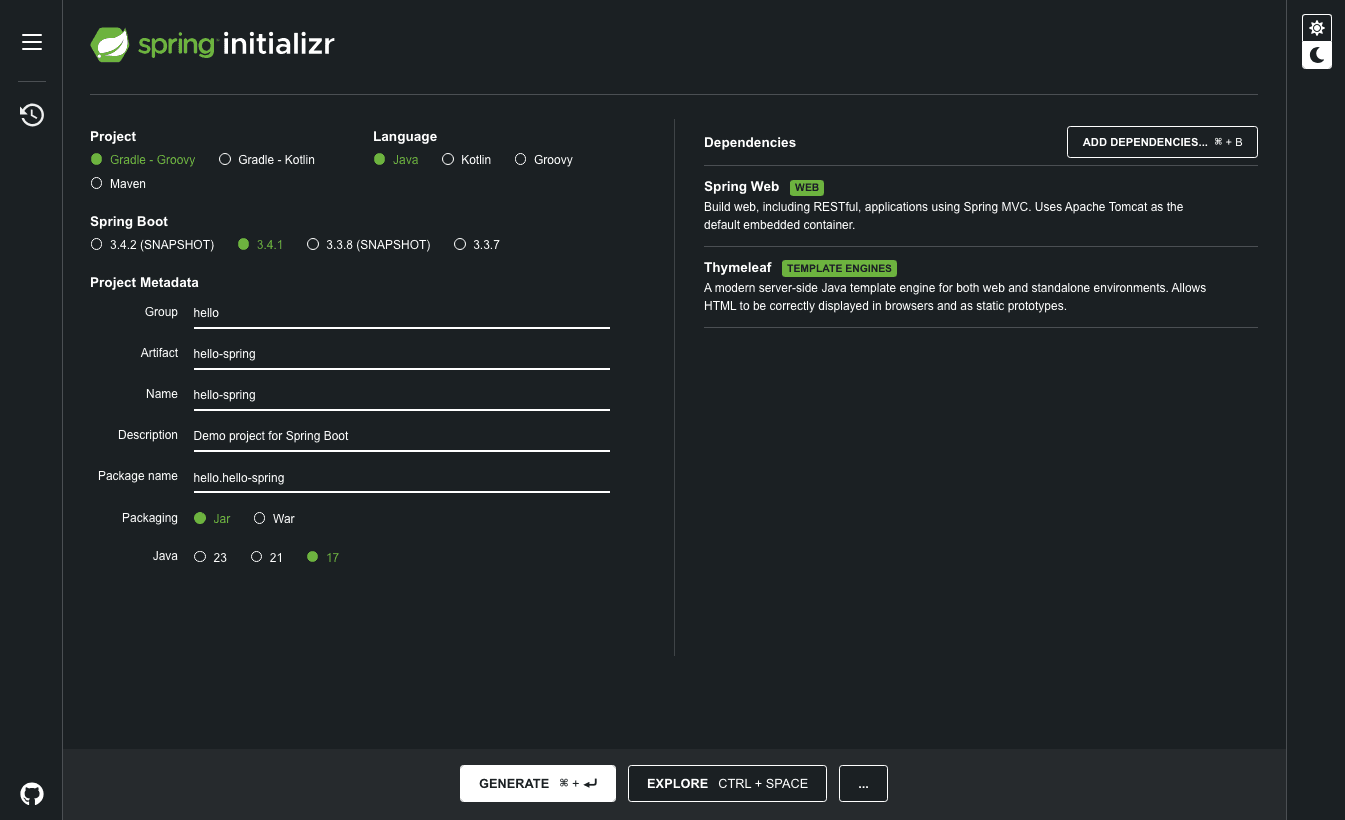Click the WEB tag badge

(807, 187)
